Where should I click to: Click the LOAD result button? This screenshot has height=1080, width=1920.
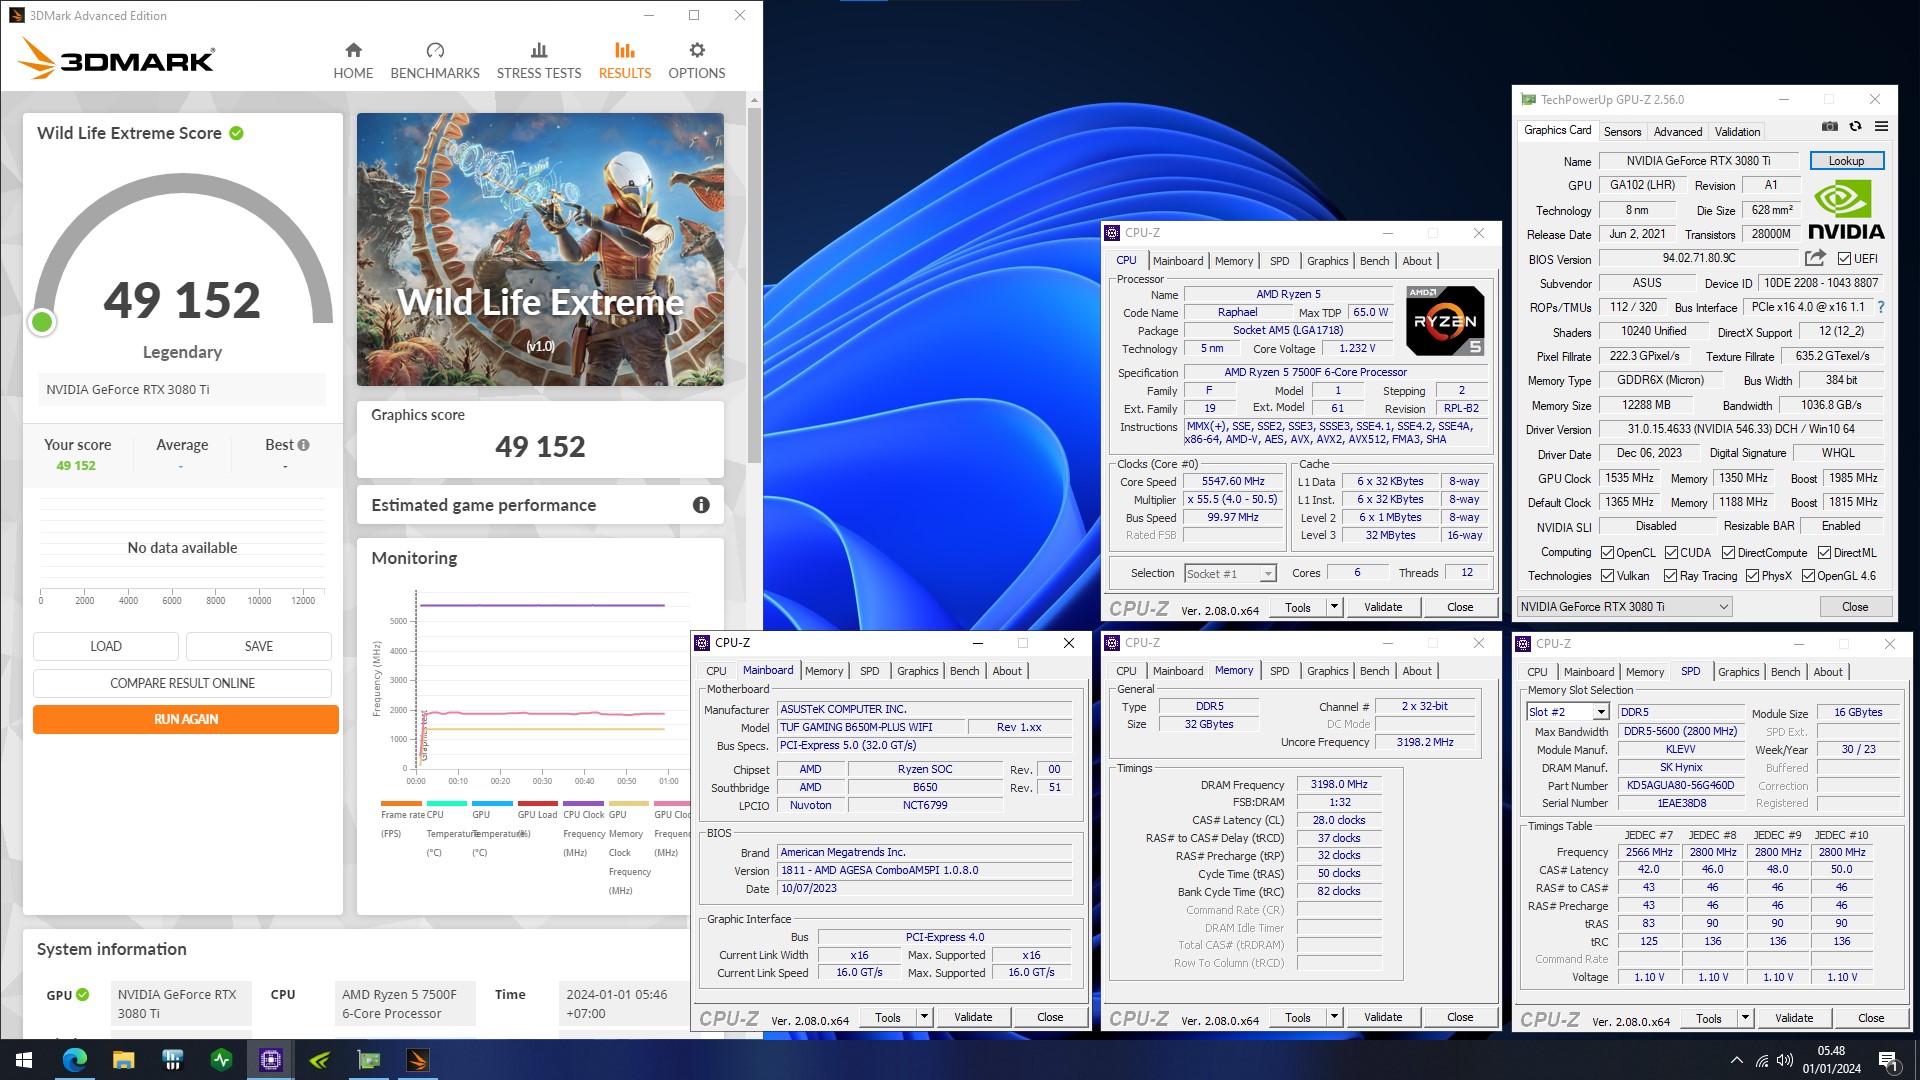click(x=106, y=646)
